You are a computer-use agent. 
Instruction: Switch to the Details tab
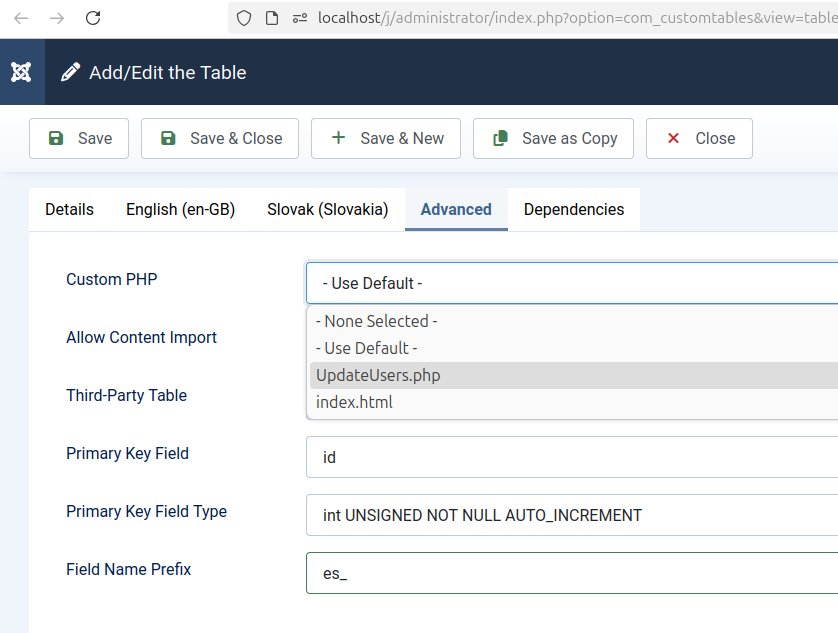(x=69, y=209)
